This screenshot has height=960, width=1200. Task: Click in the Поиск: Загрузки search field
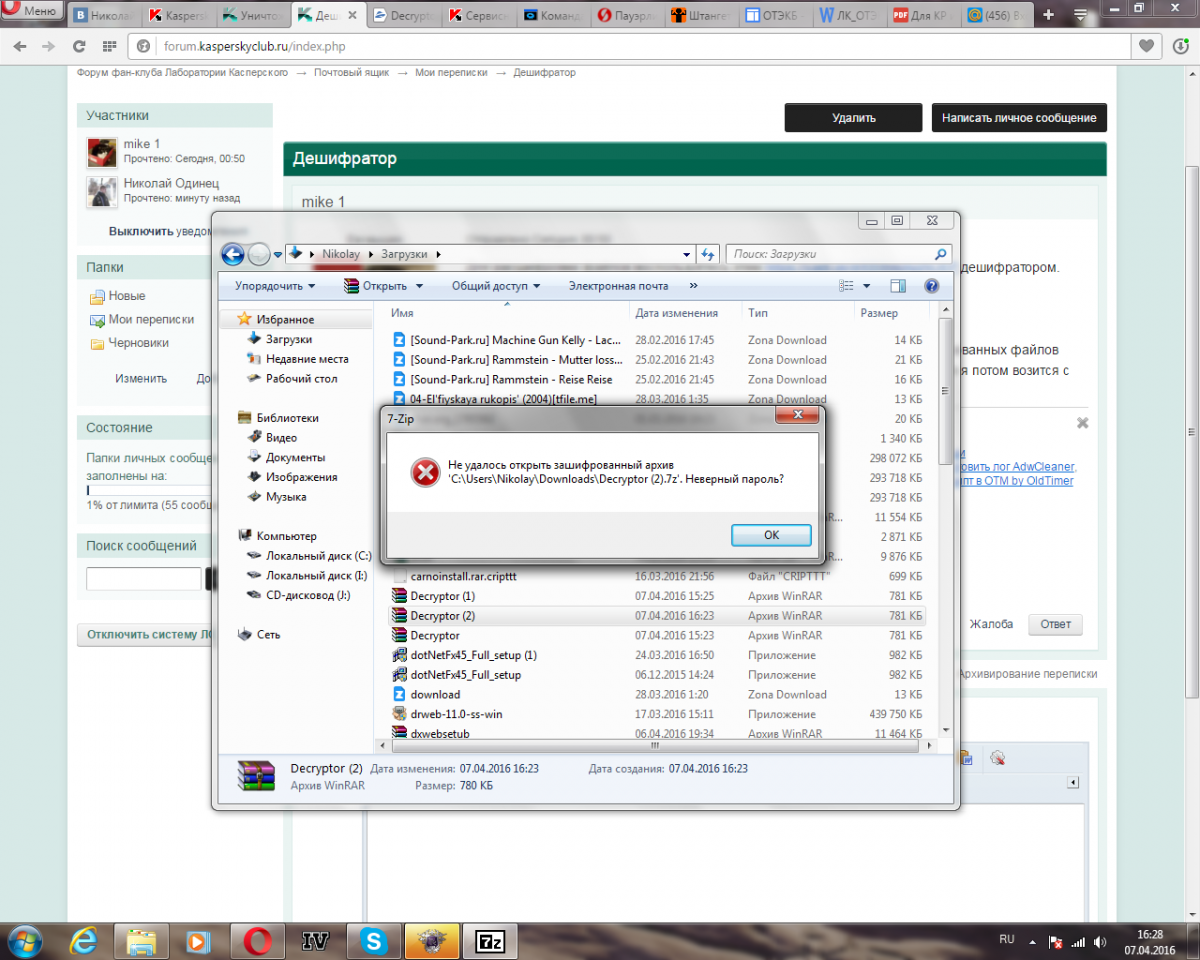(830, 254)
